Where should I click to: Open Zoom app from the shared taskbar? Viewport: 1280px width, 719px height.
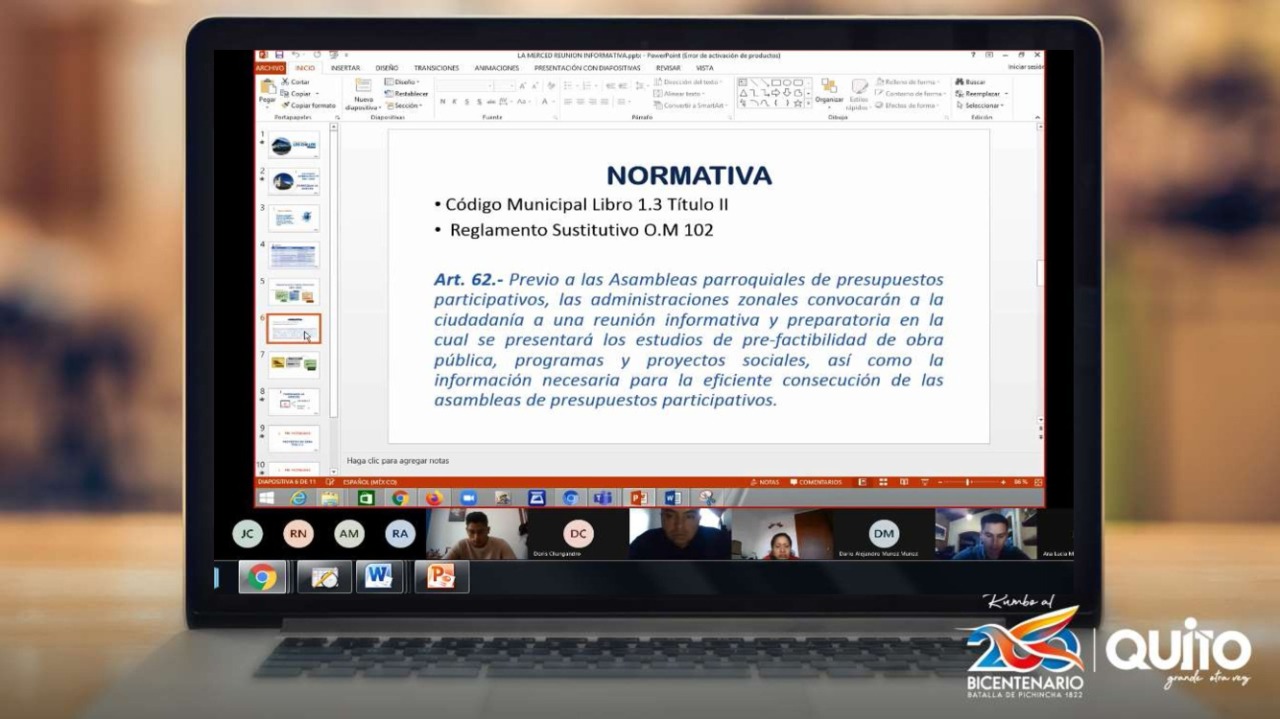click(468, 498)
